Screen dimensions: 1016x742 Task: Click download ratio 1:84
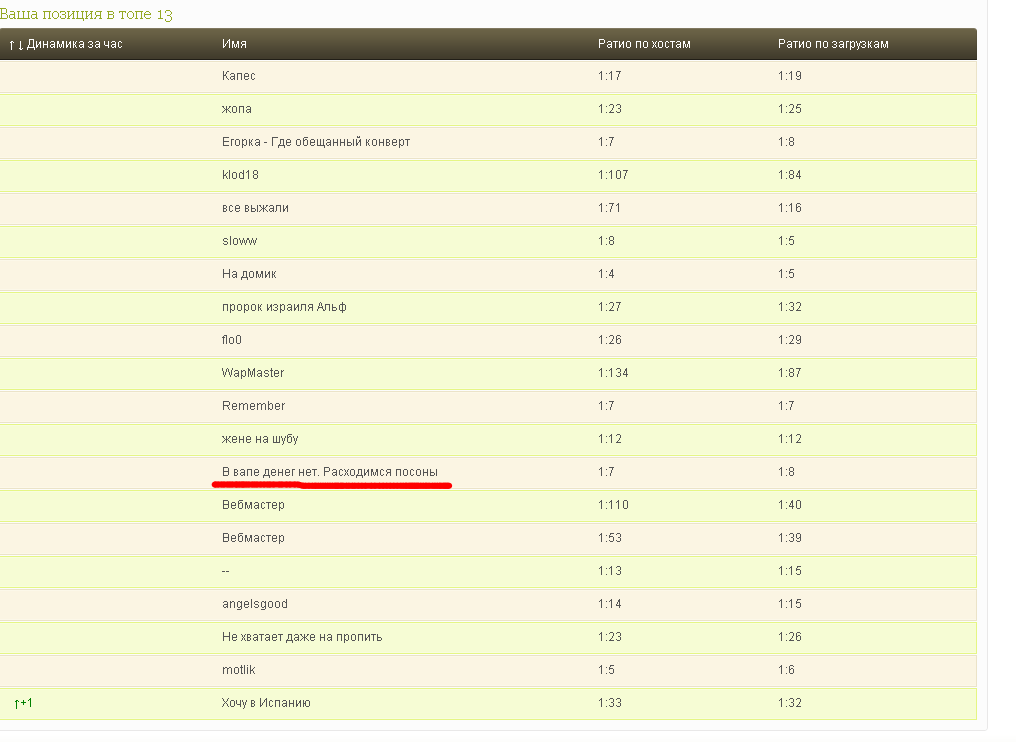(789, 175)
